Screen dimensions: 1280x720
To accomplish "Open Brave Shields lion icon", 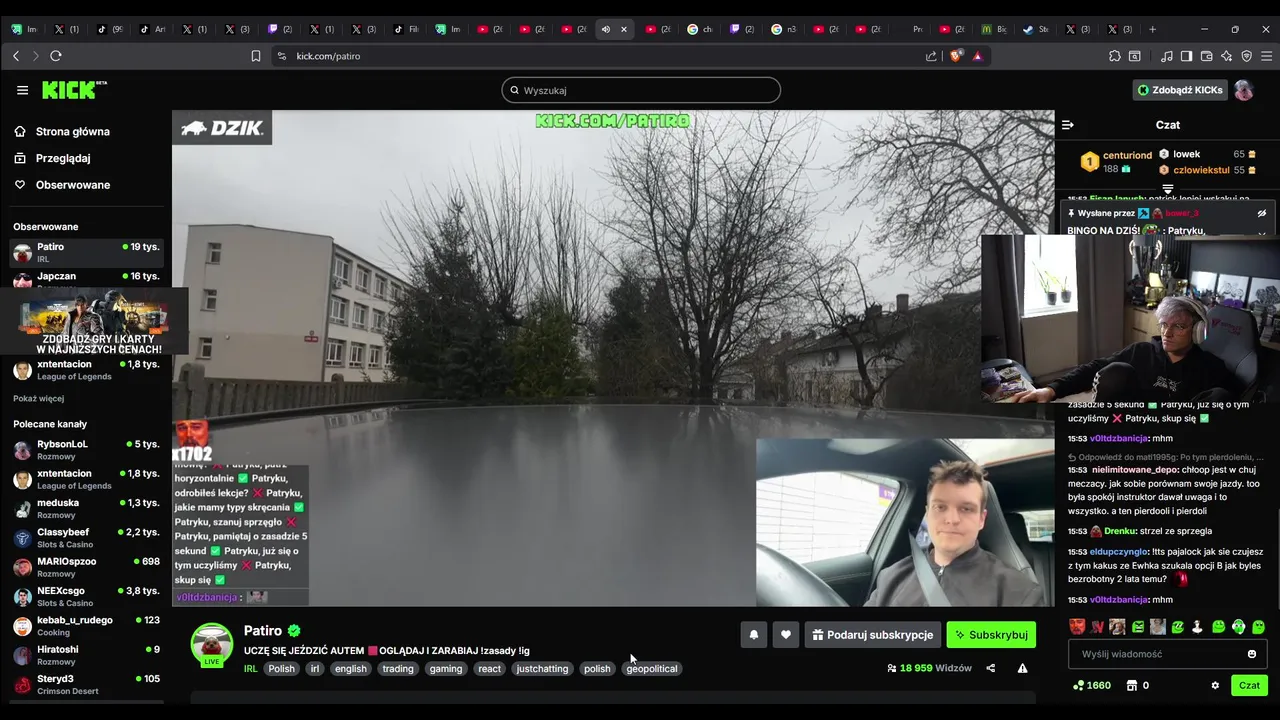I will (x=955, y=56).
